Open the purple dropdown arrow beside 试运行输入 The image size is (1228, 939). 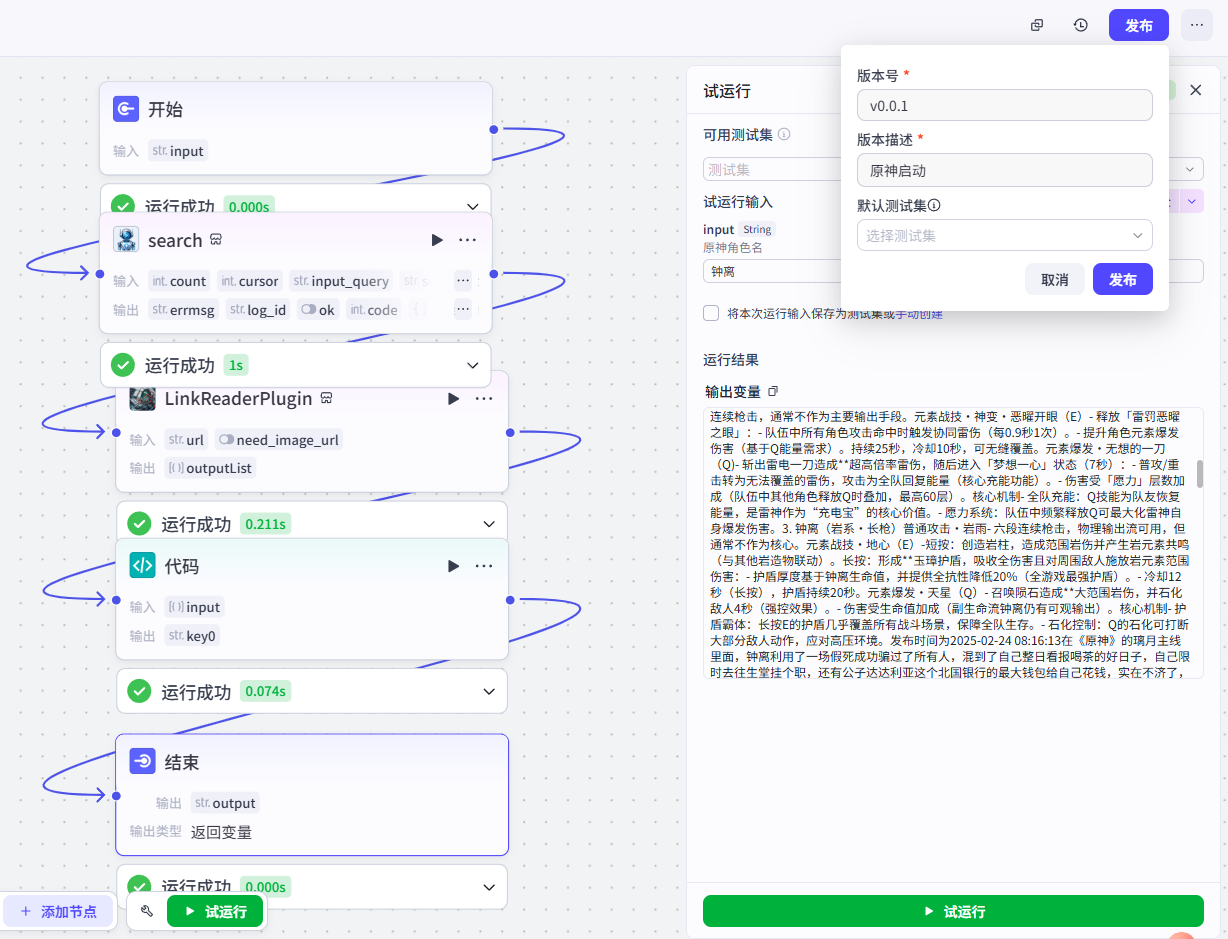1192,201
